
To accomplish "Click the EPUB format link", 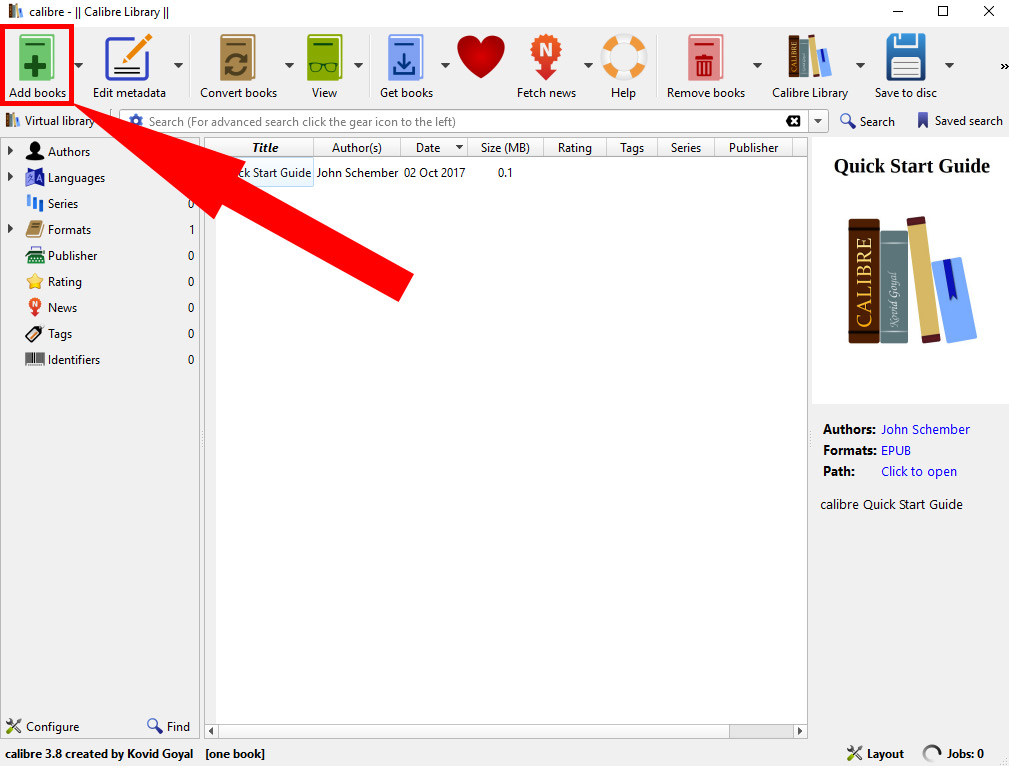I will 895,451.
